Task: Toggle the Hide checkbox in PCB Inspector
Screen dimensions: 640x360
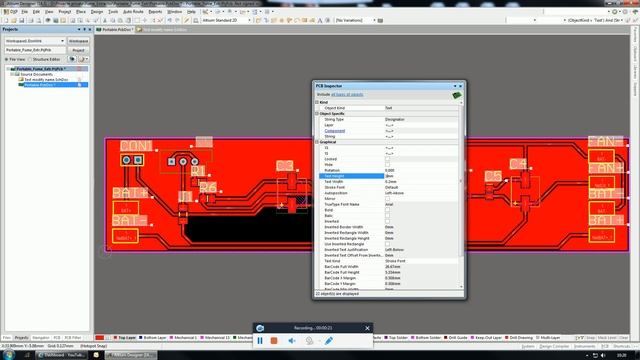Action: click(387, 164)
